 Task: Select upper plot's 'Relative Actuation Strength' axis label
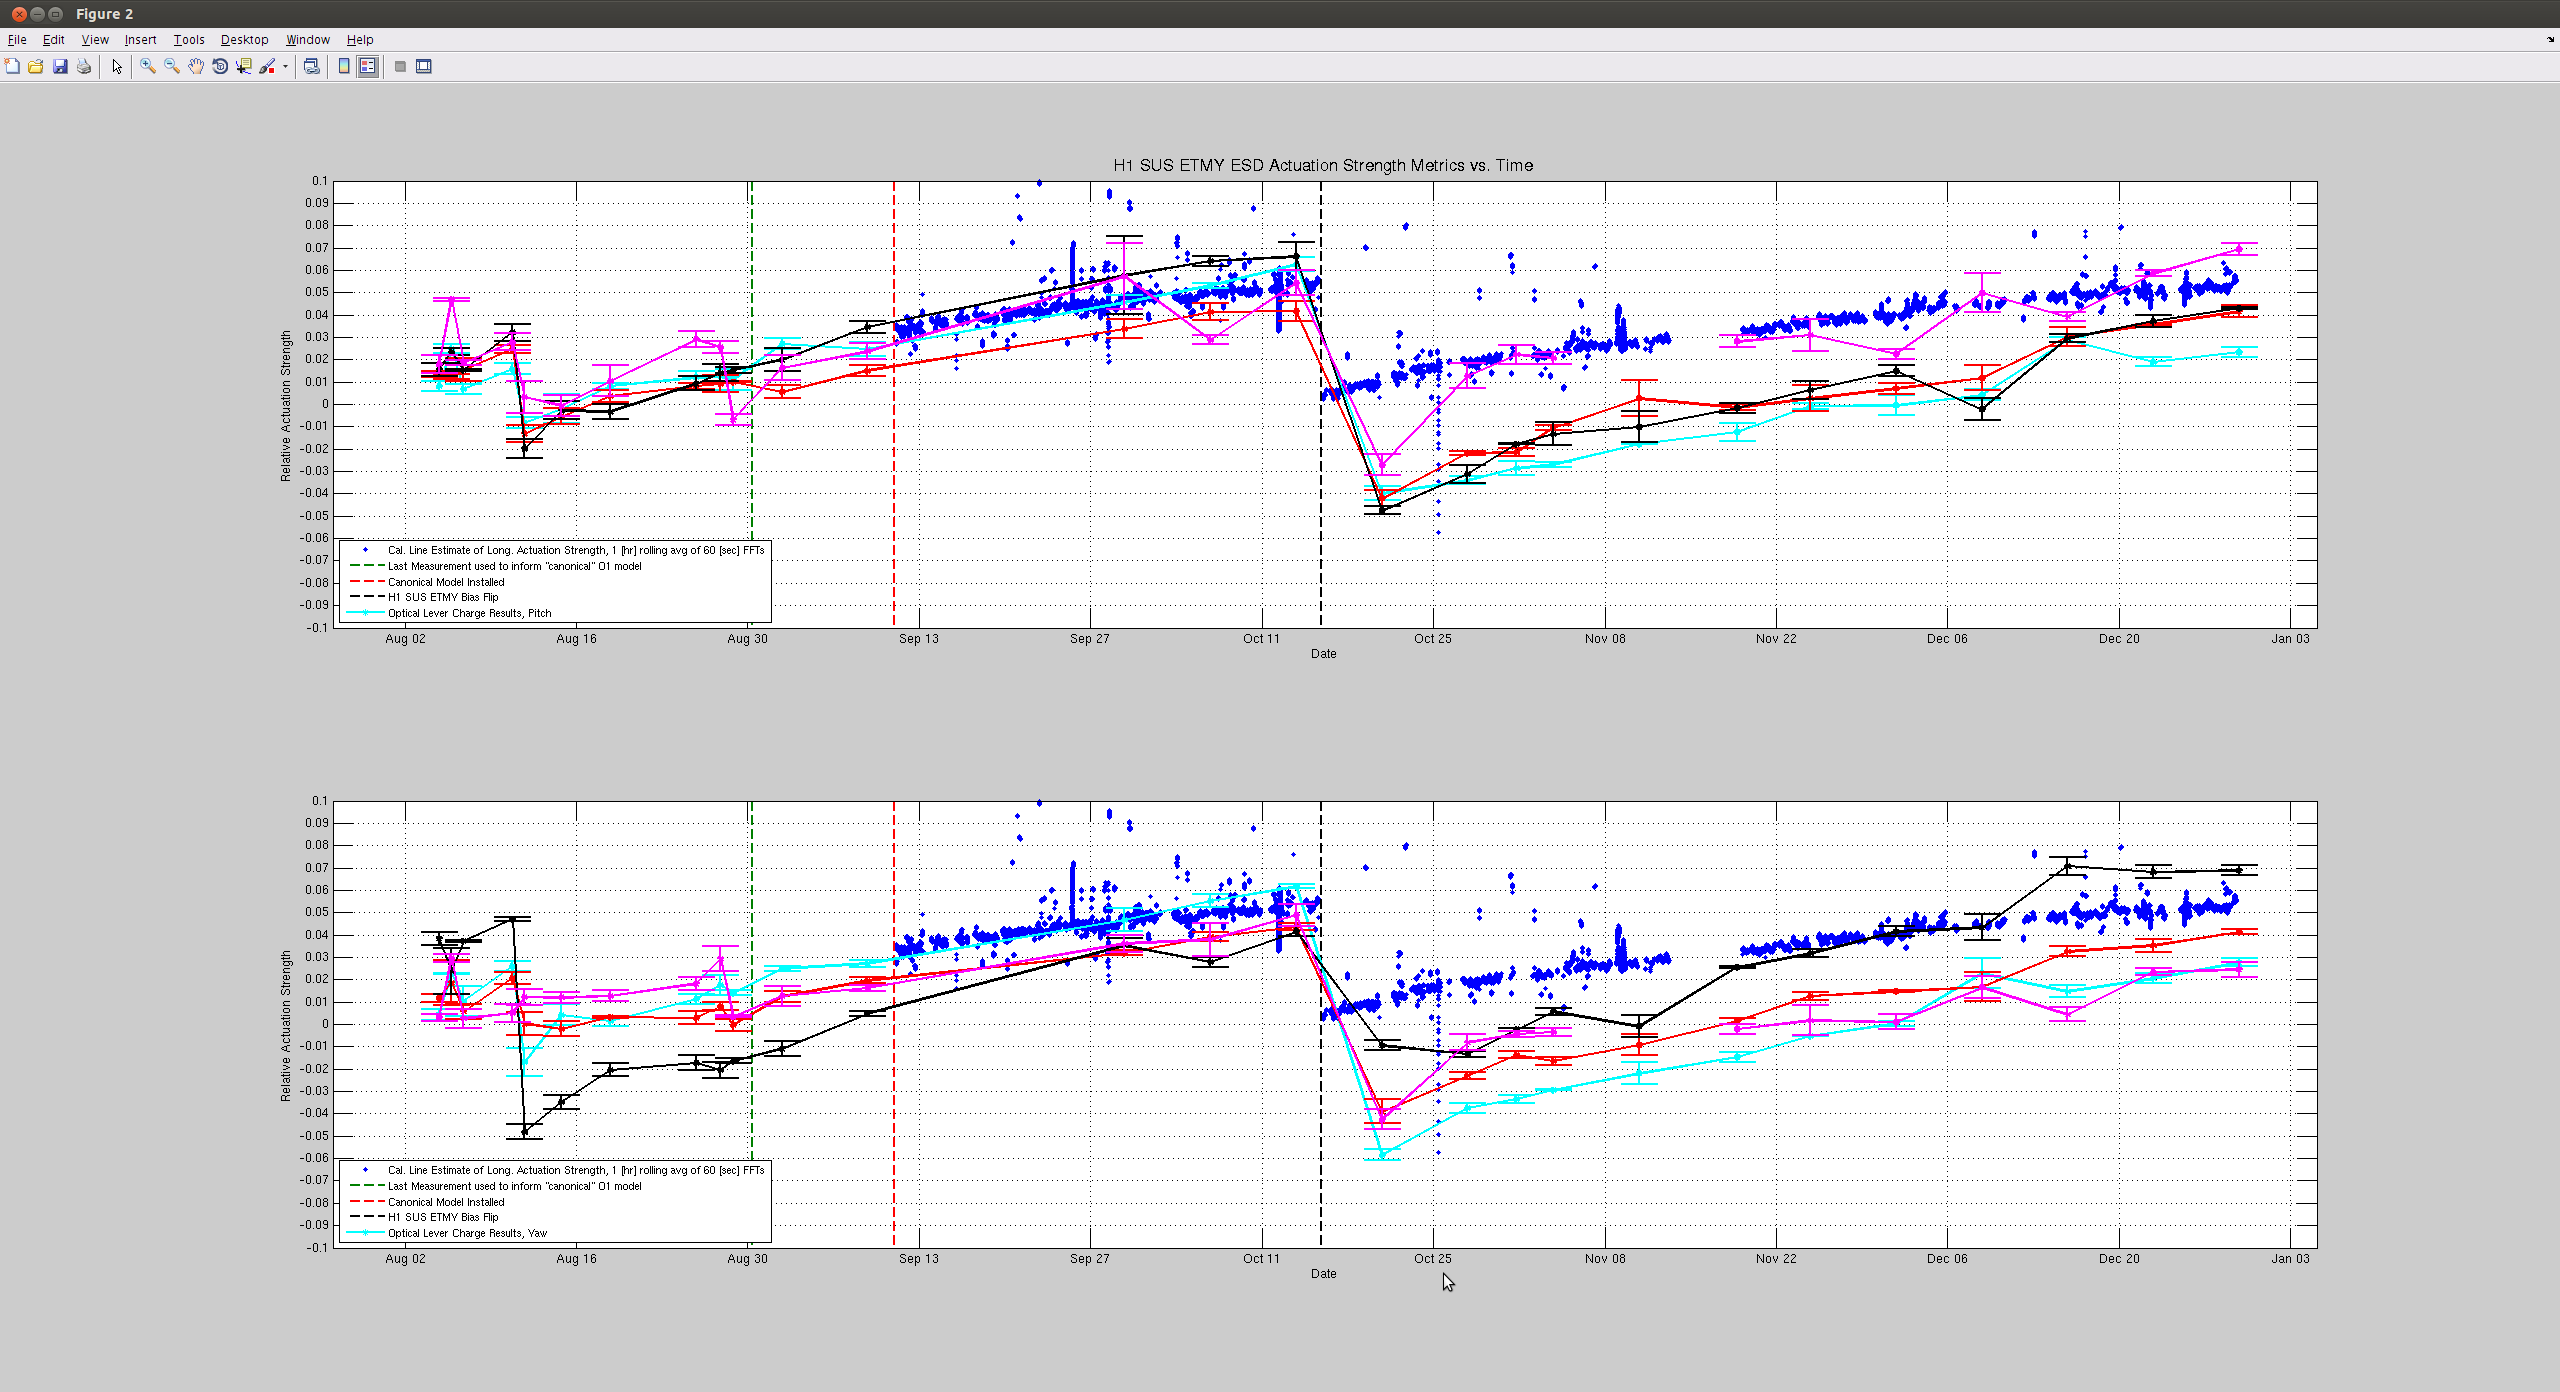coord(286,406)
